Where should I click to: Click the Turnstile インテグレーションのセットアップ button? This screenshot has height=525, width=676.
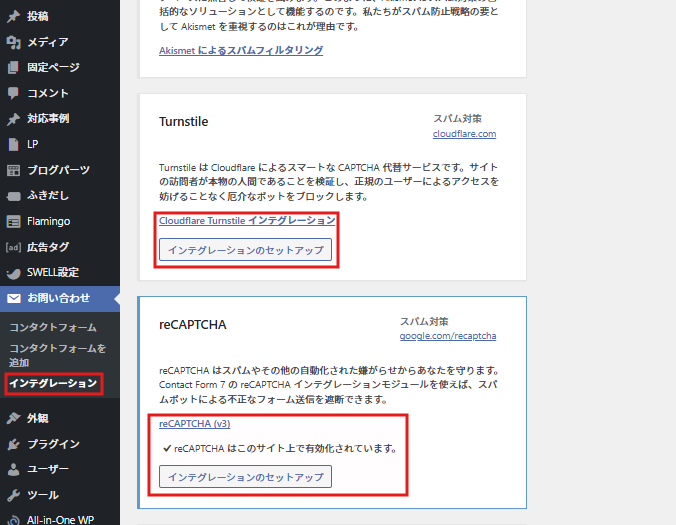[x=245, y=249]
